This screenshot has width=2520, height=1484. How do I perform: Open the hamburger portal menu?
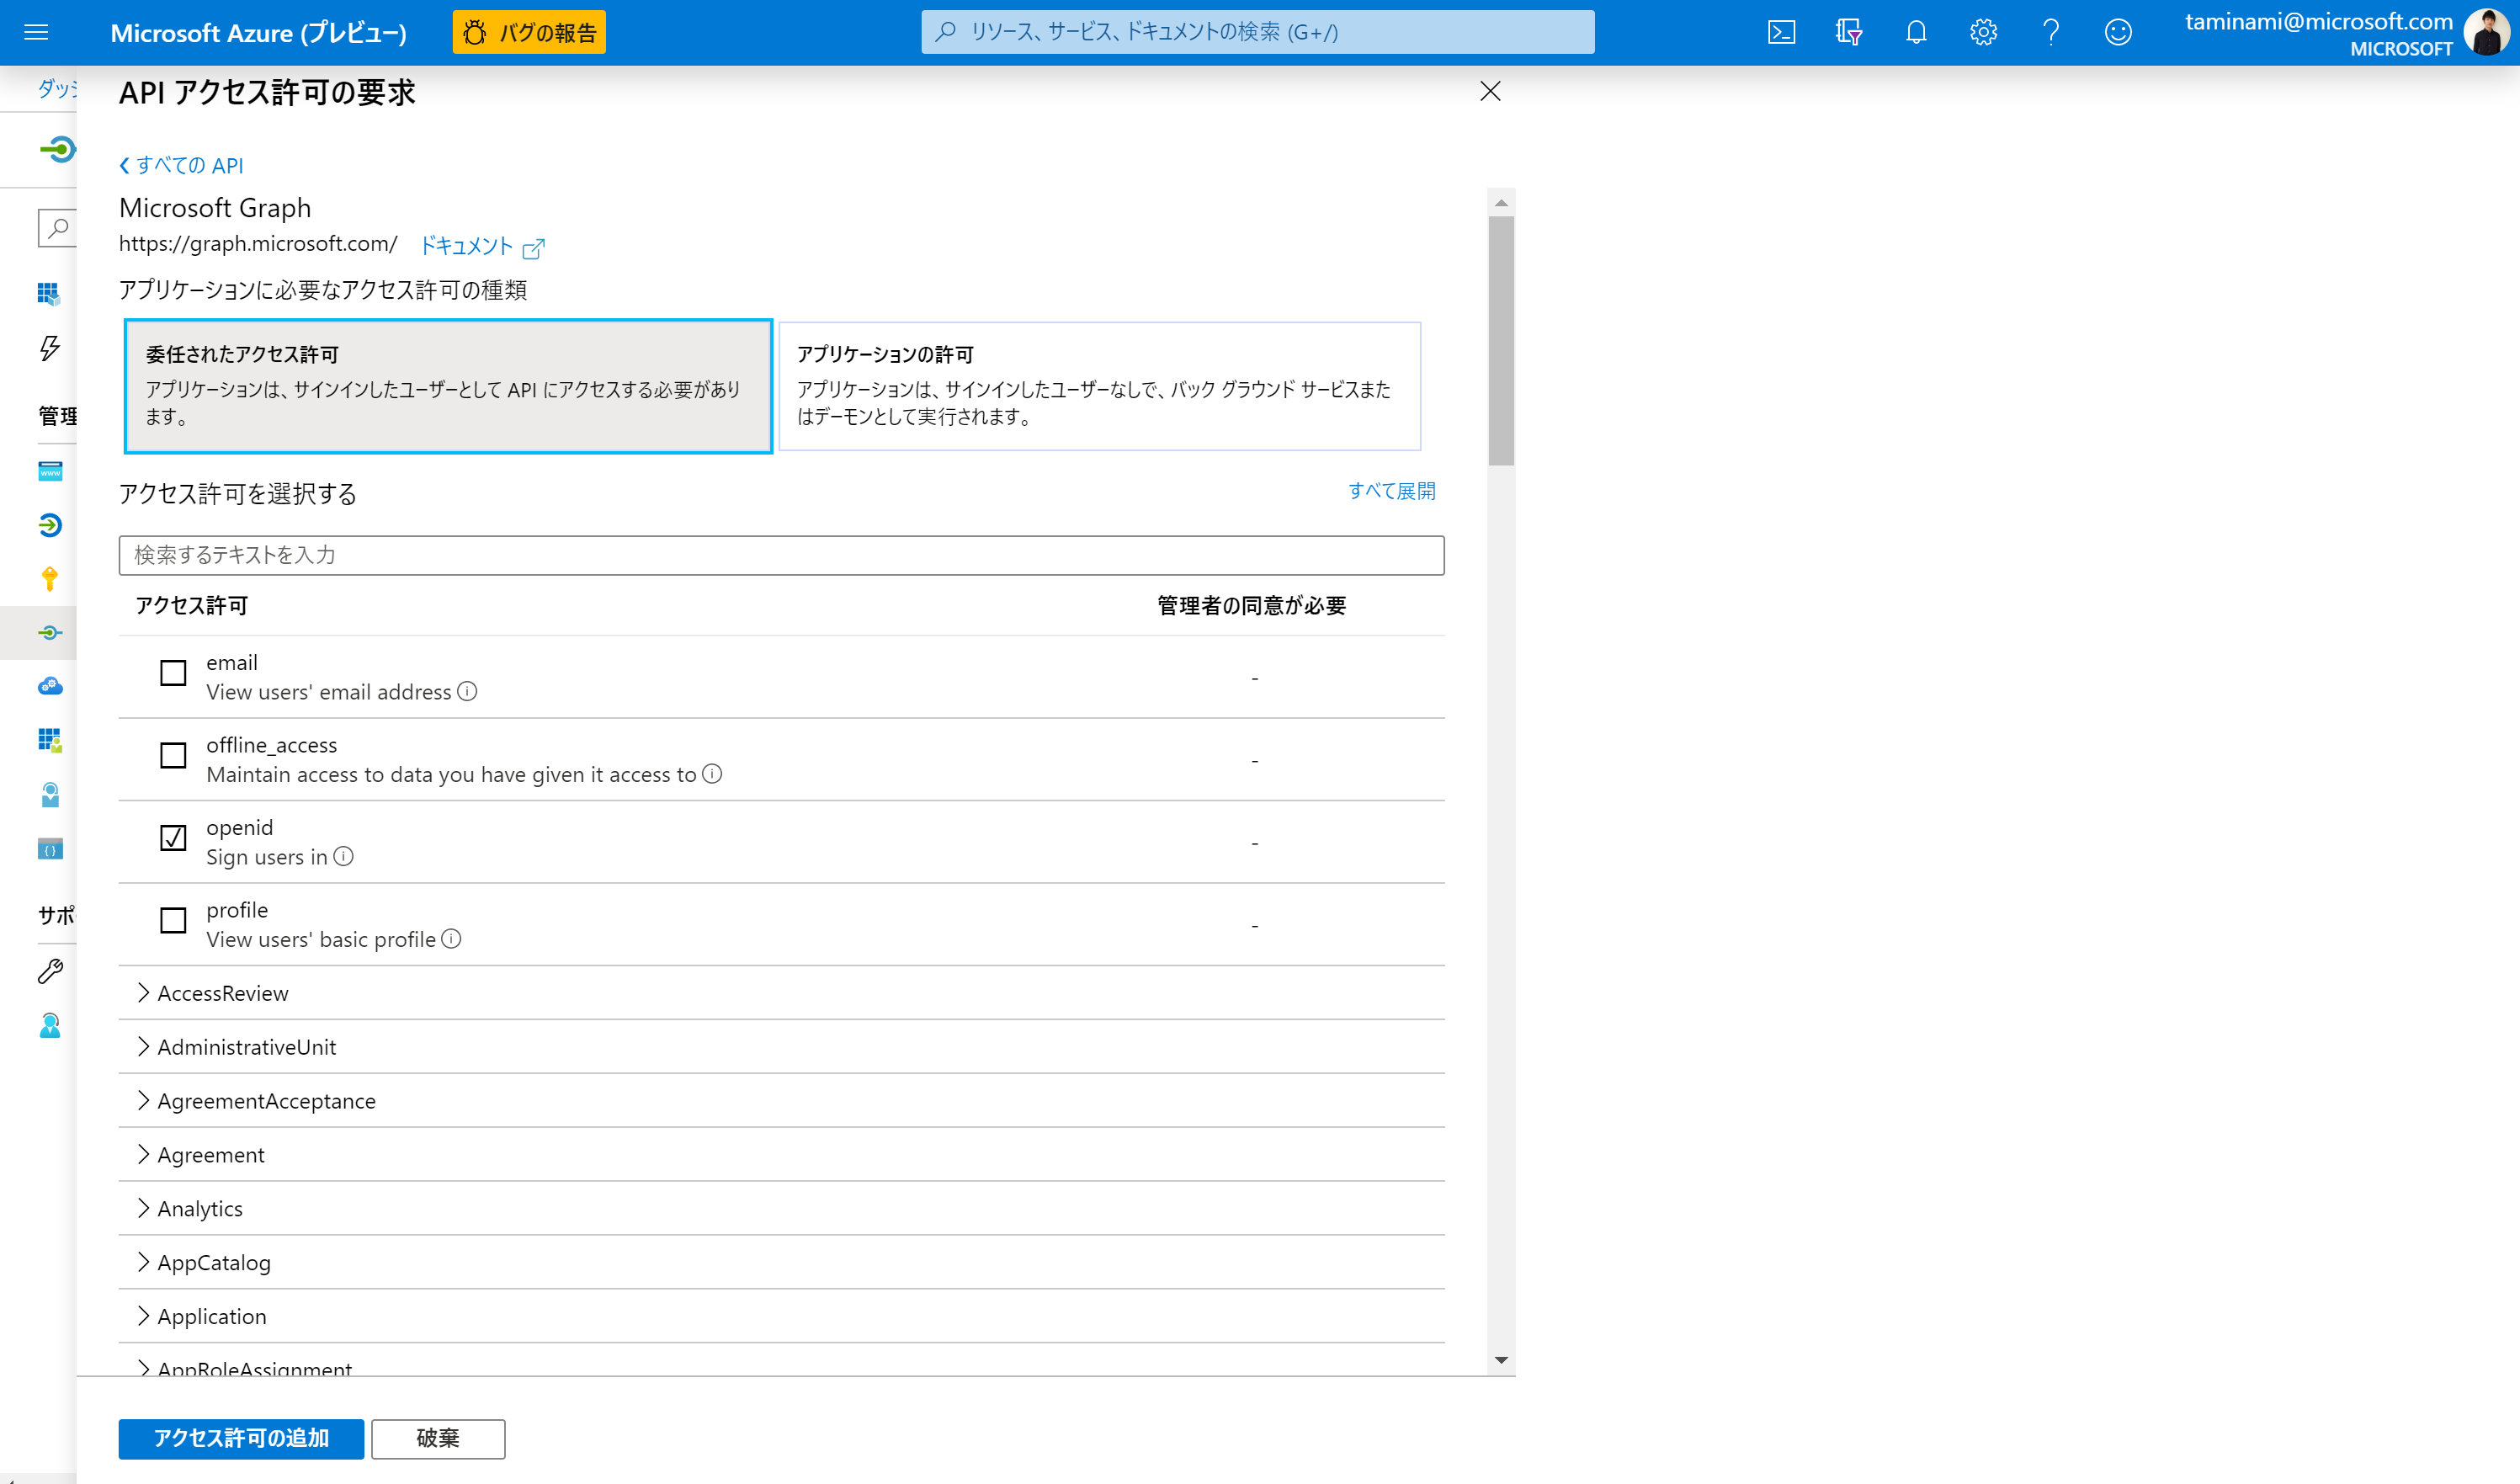click(x=36, y=32)
